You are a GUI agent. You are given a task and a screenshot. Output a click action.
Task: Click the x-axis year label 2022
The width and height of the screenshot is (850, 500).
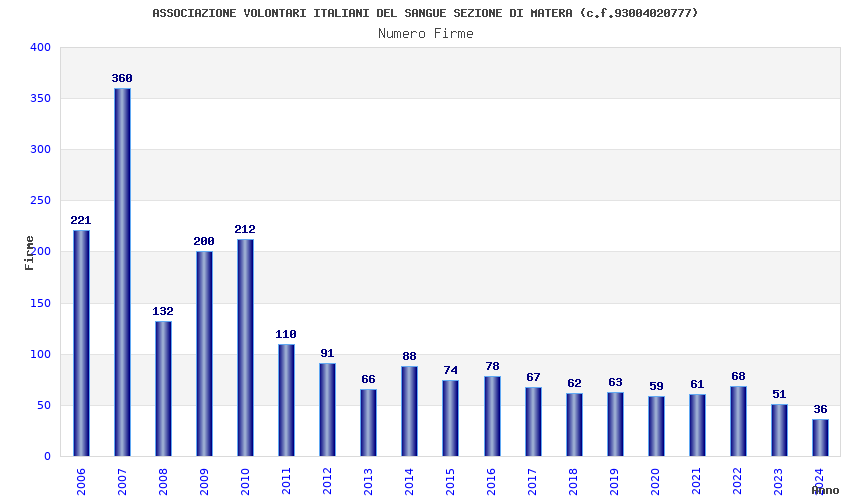738,482
